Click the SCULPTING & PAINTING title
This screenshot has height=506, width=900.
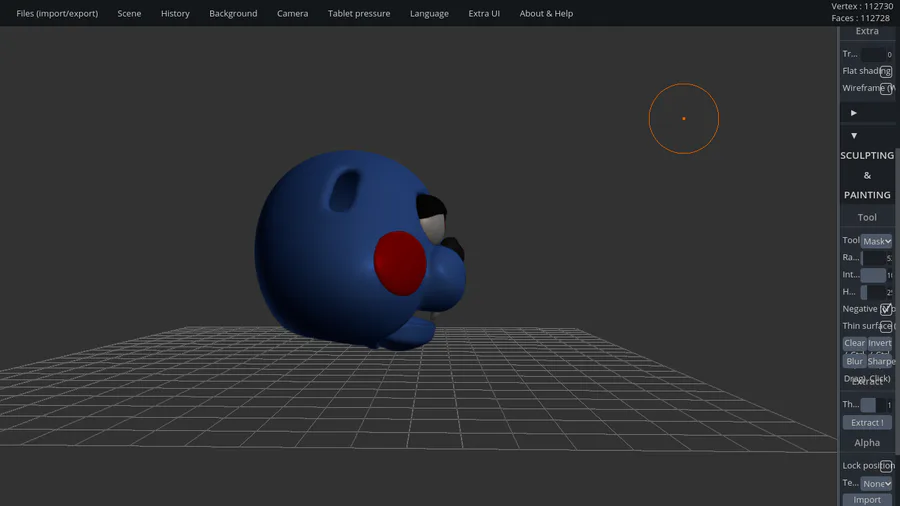pyautogui.click(x=867, y=175)
